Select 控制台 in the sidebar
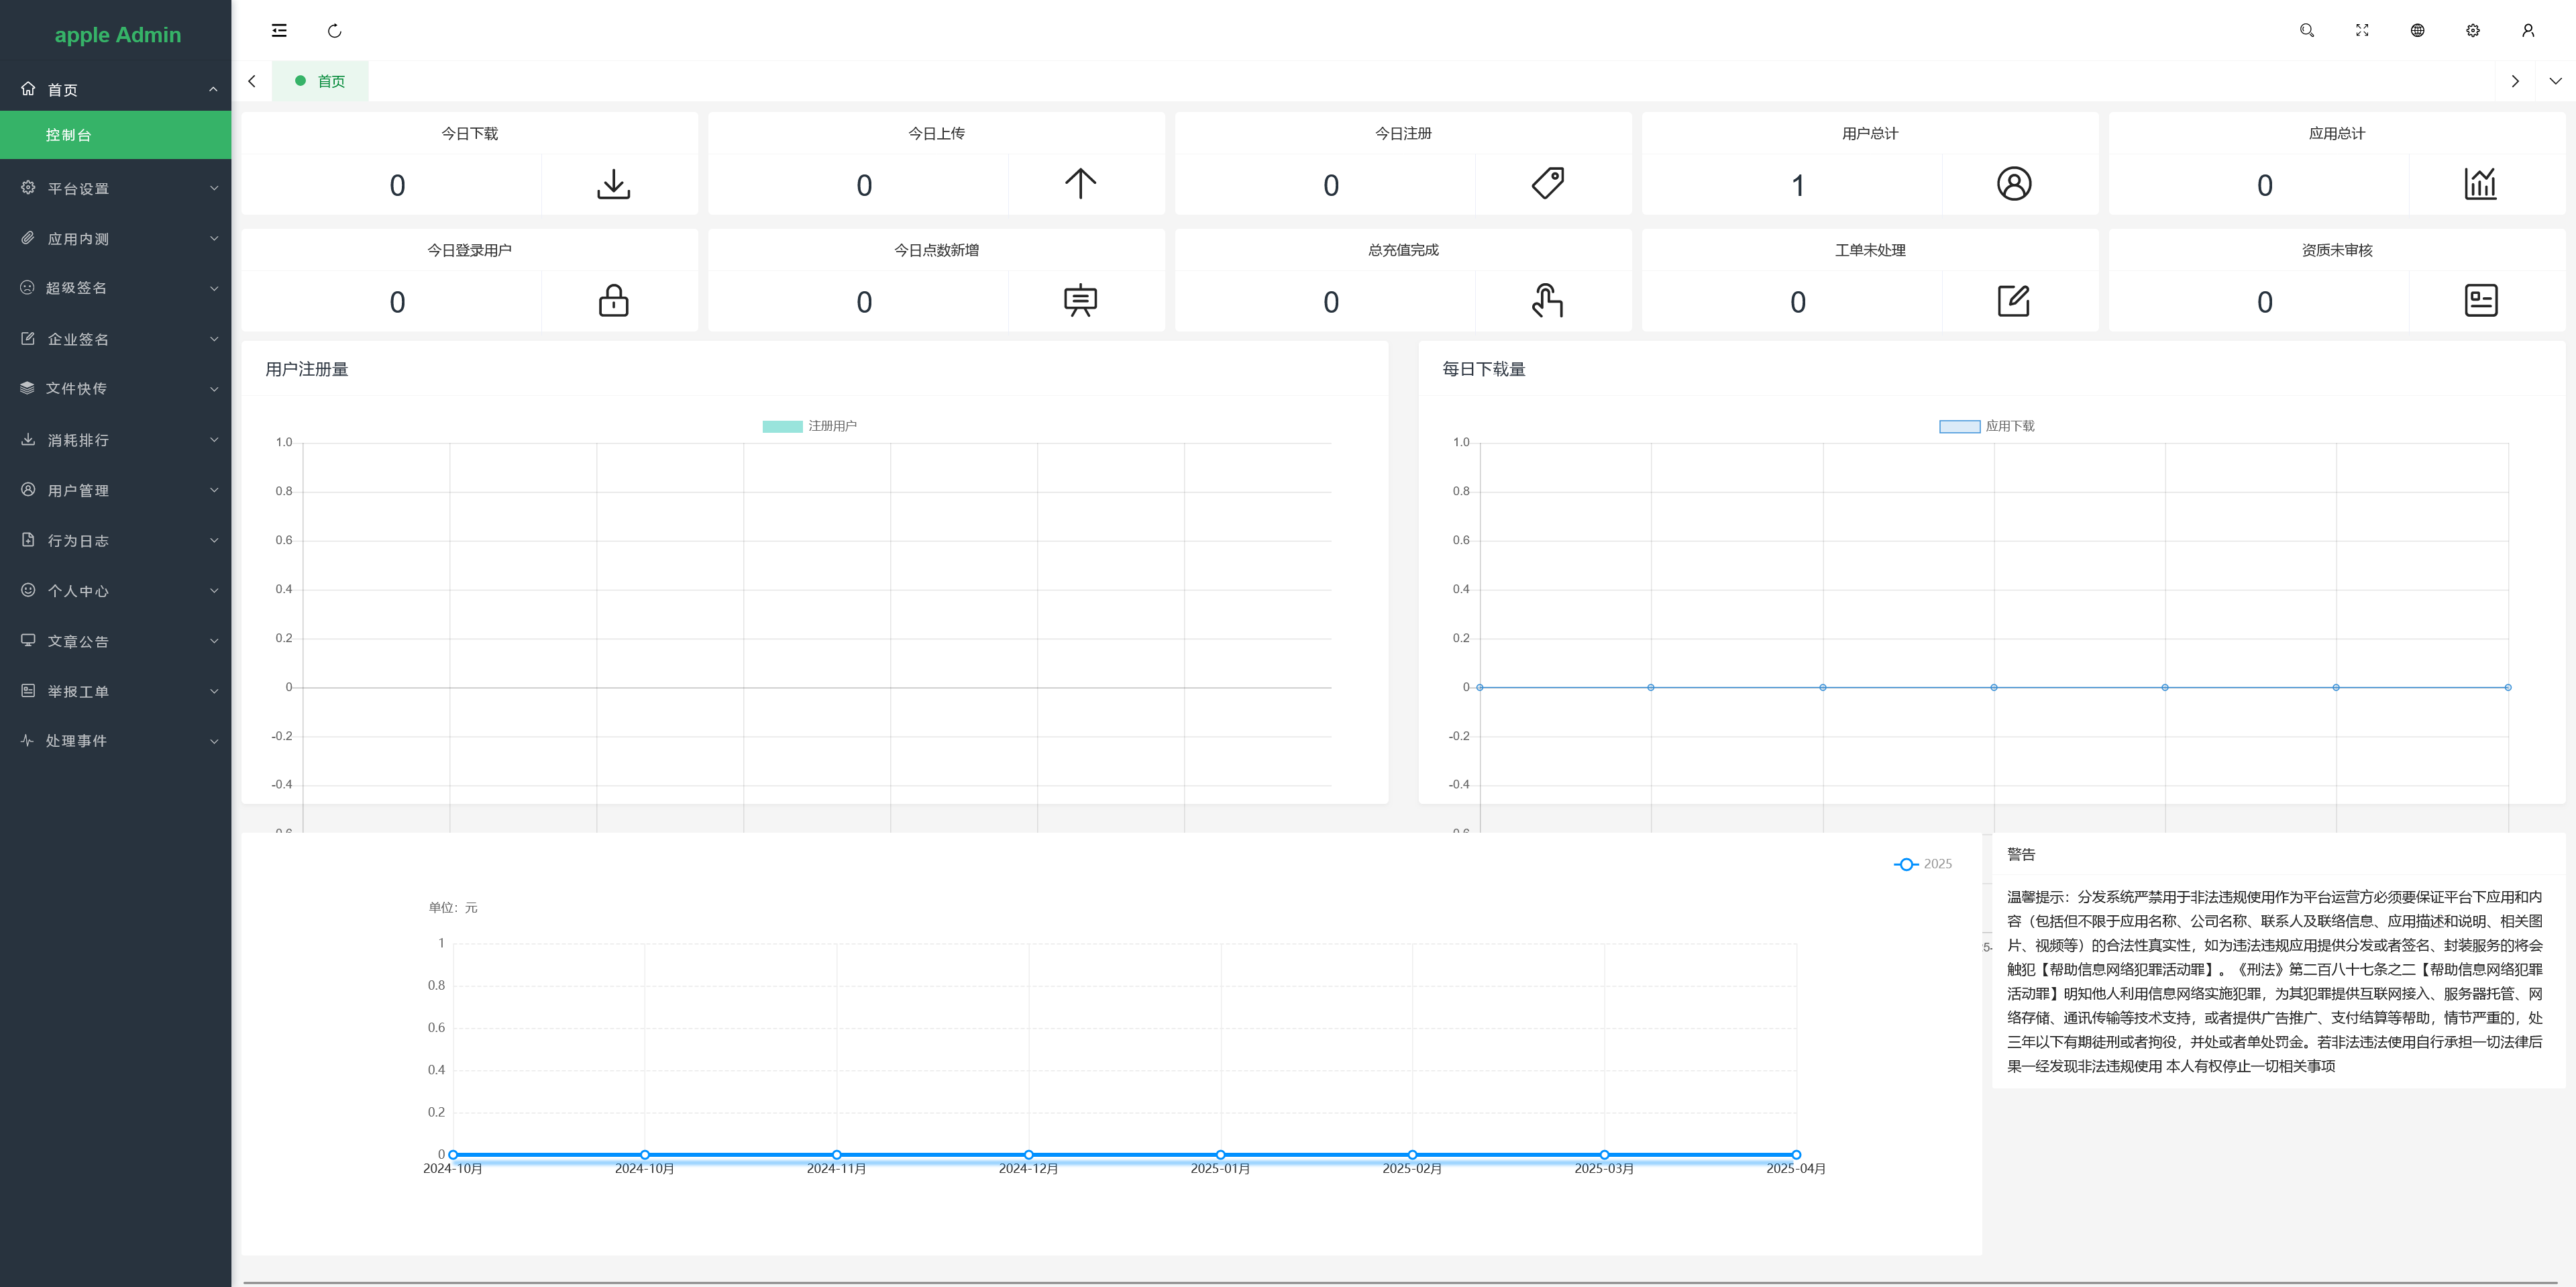 [69, 135]
